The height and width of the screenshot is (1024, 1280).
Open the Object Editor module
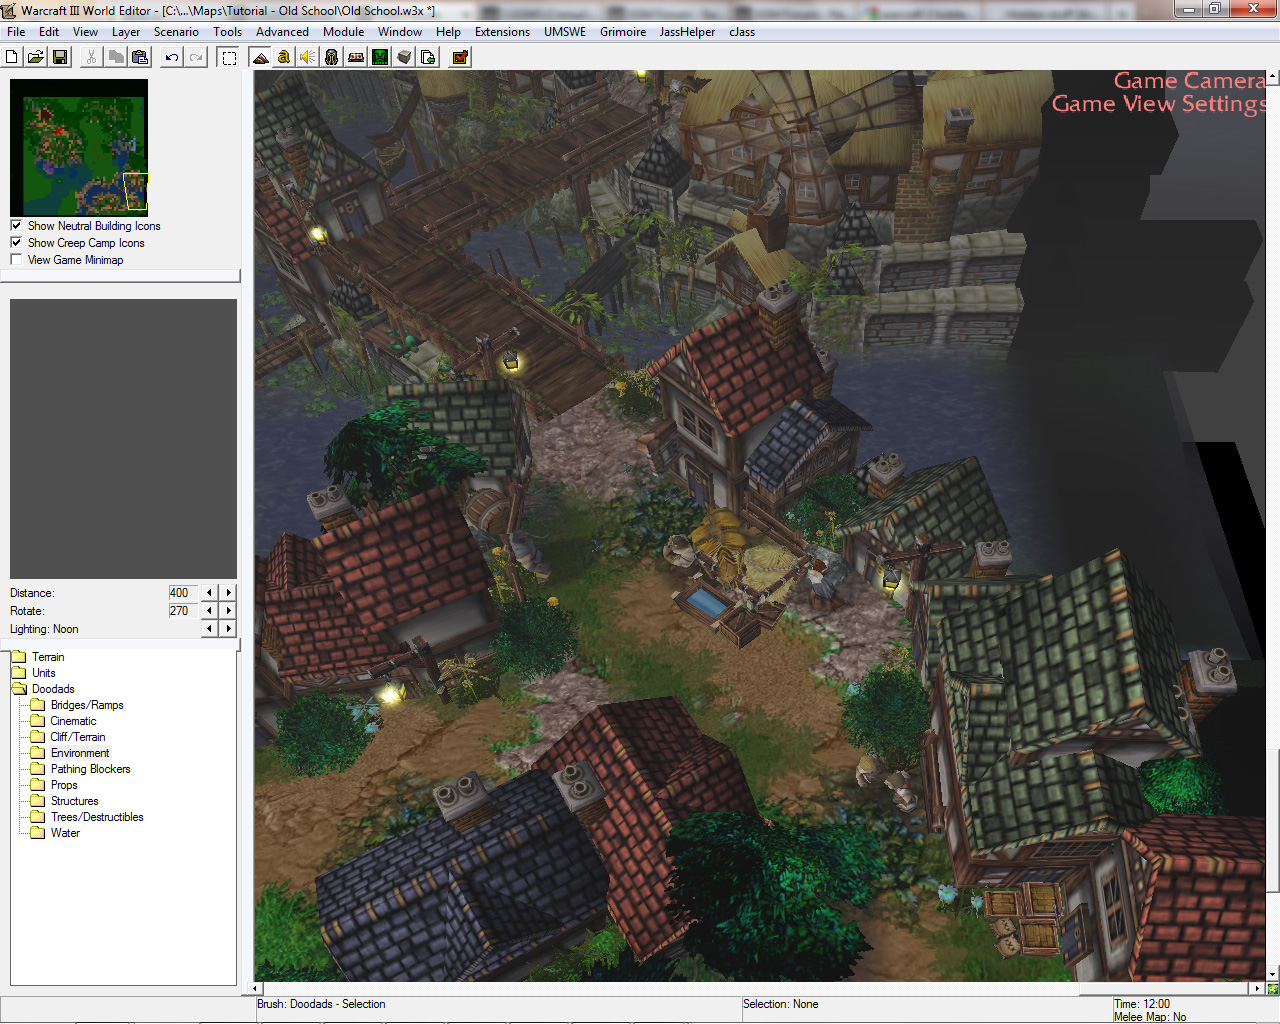332,57
